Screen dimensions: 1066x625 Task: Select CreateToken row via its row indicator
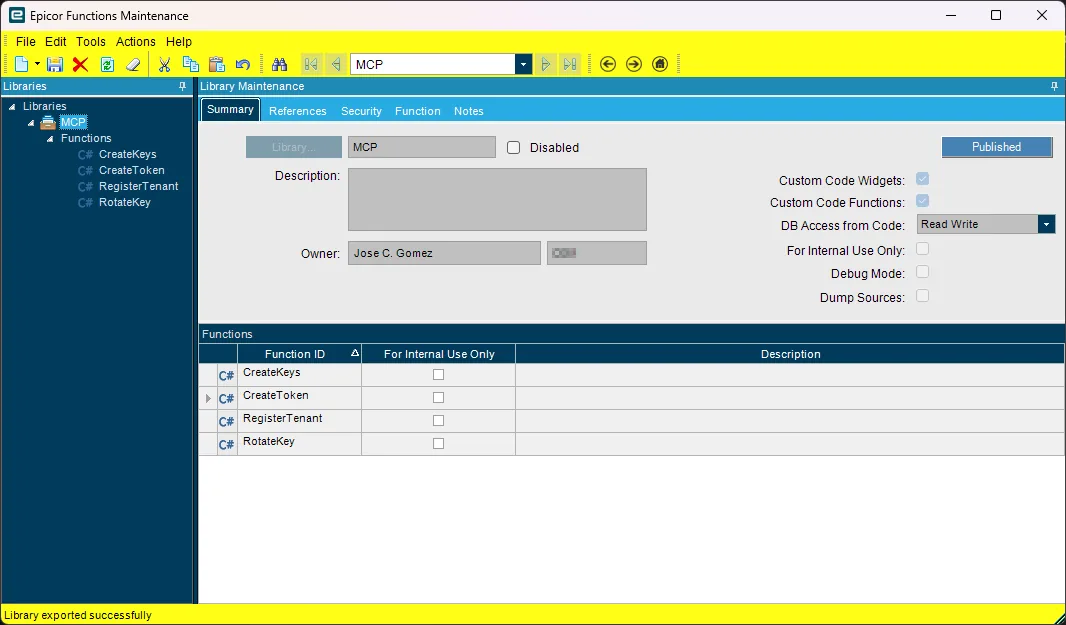point(208,399)
